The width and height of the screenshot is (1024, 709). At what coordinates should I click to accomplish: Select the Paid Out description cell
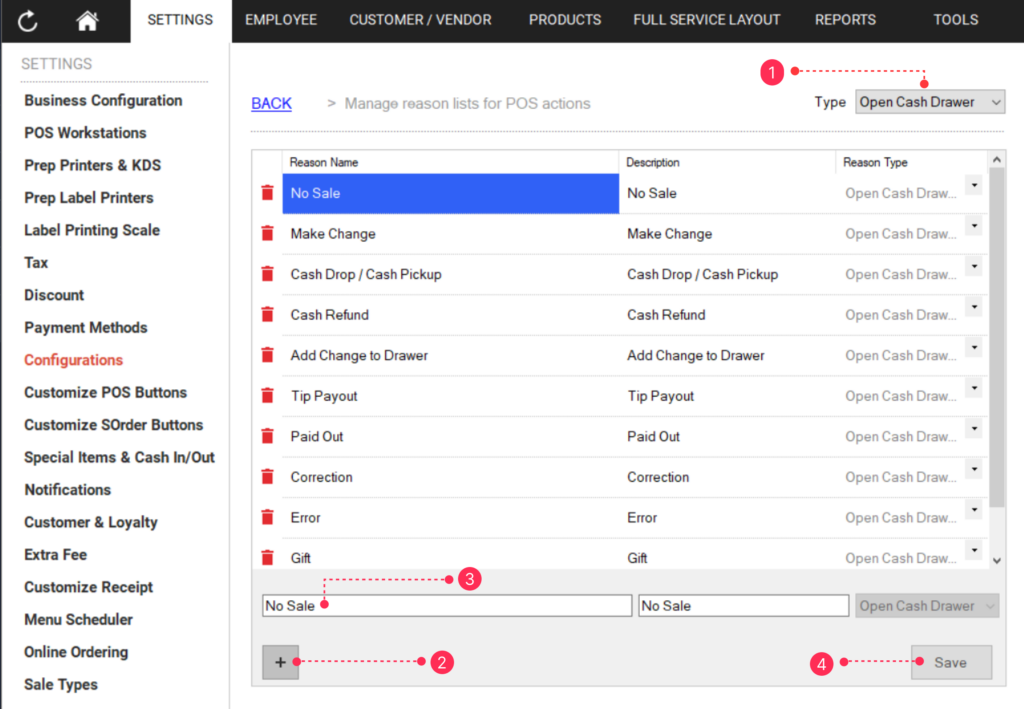coord(728,436)
